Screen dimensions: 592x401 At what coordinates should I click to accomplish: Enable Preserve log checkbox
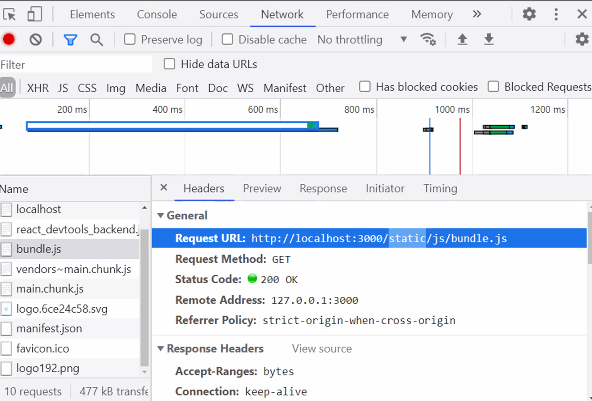[x=130, y=39]
